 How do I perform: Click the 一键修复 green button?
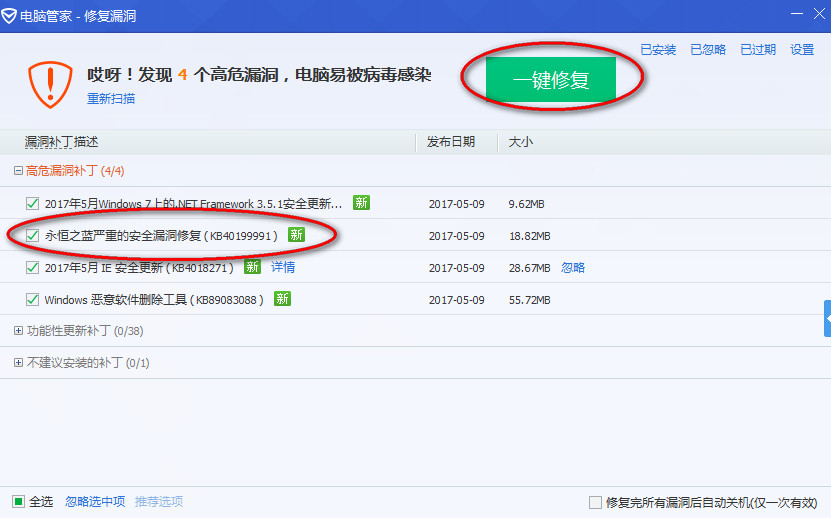[x=551, y=80]
